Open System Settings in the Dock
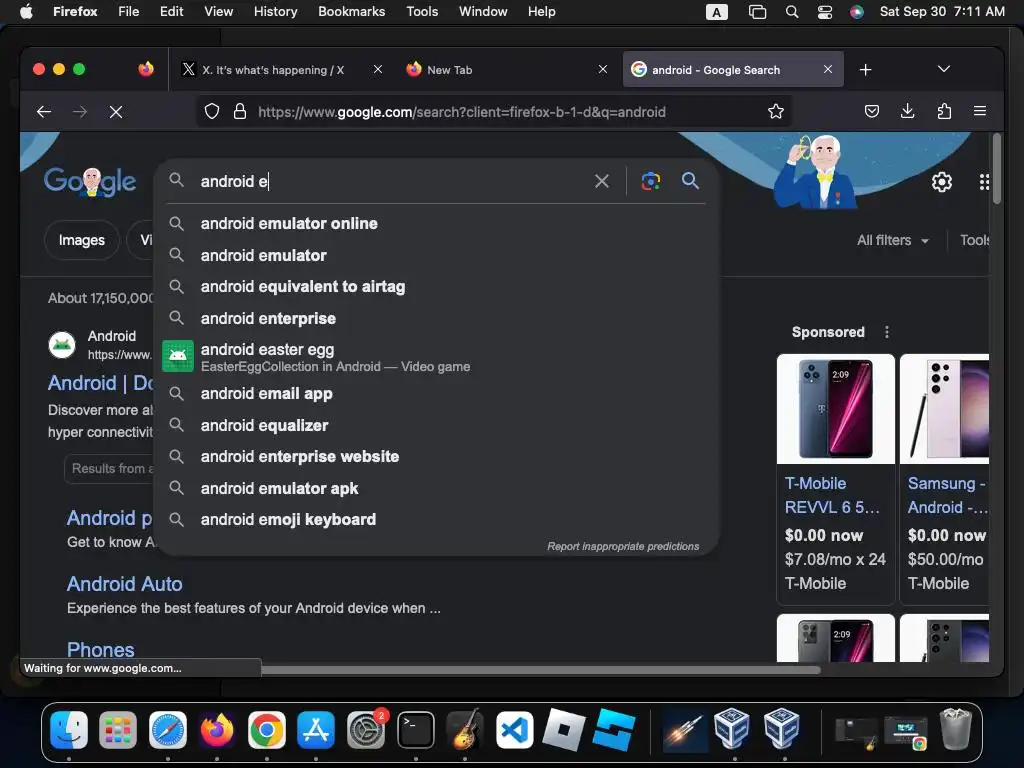Viewport: 1024px width, 768px height. [366, 729]
